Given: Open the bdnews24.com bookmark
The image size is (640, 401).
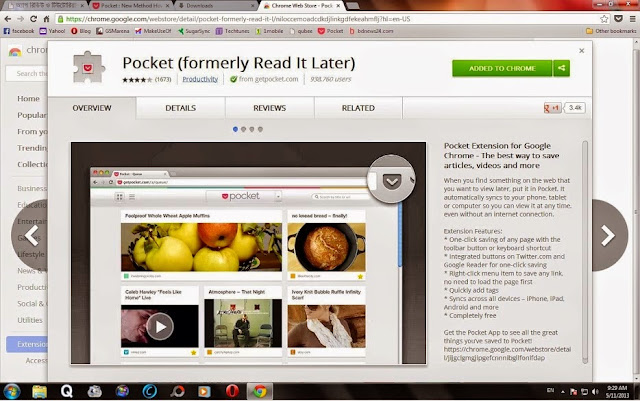Looking at the screenshot, I should point(371,31).
